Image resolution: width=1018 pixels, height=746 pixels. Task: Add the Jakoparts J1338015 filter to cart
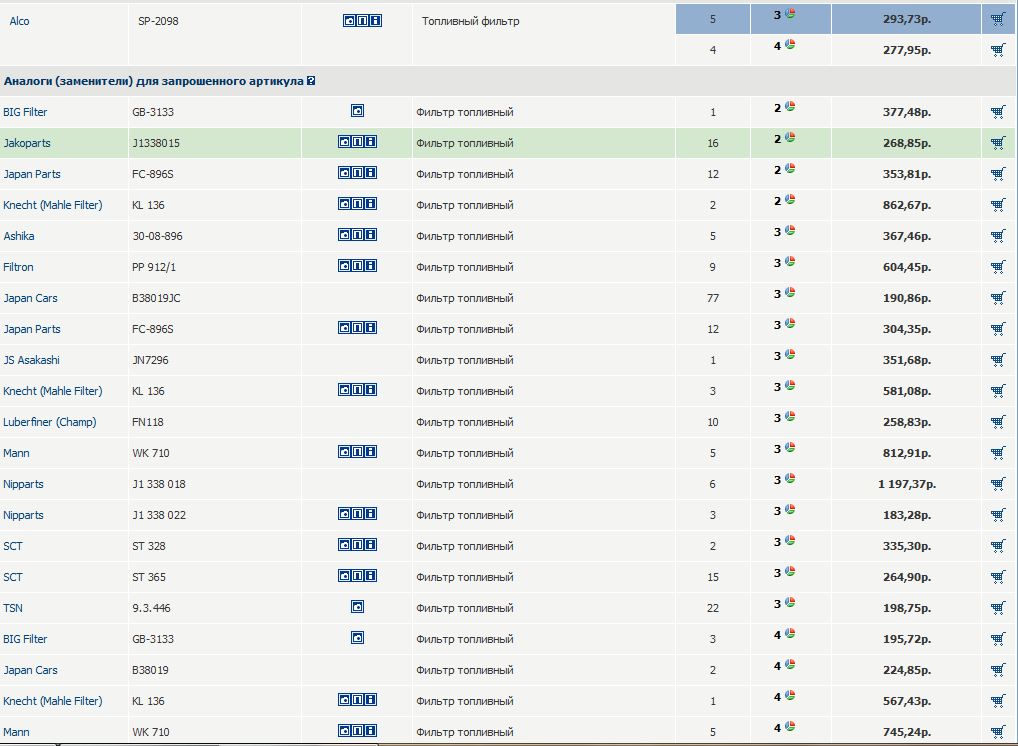[997, 143]
